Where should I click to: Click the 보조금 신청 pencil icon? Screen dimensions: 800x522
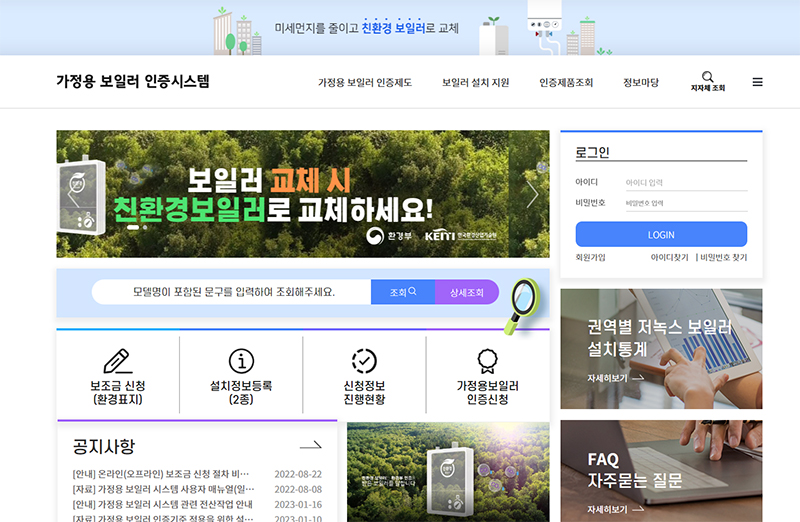click(118, 360)
